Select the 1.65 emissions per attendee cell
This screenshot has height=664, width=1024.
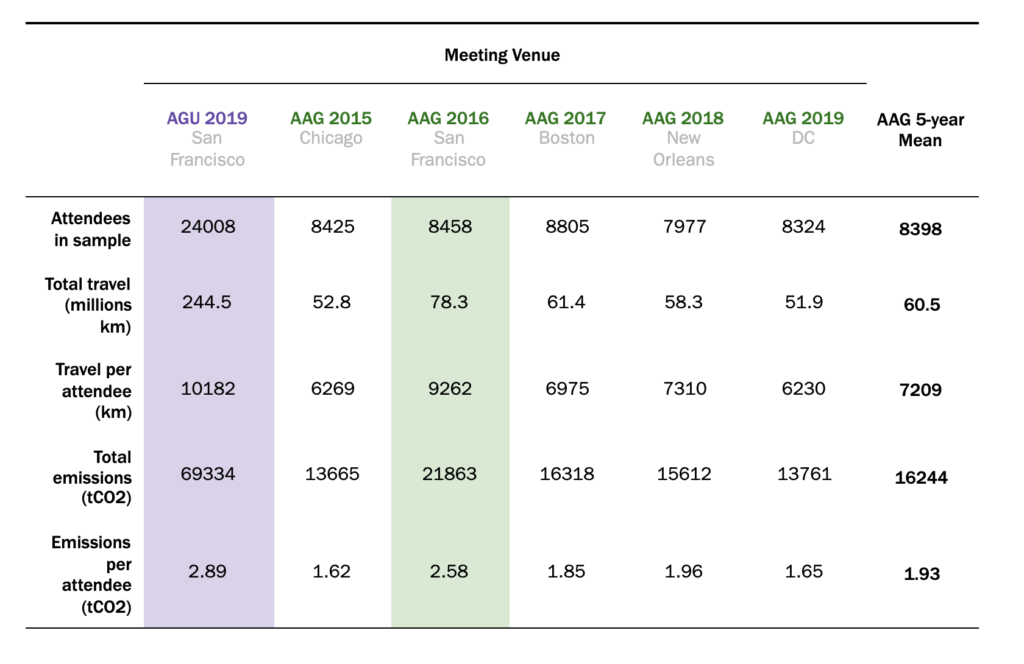point(803,572)
